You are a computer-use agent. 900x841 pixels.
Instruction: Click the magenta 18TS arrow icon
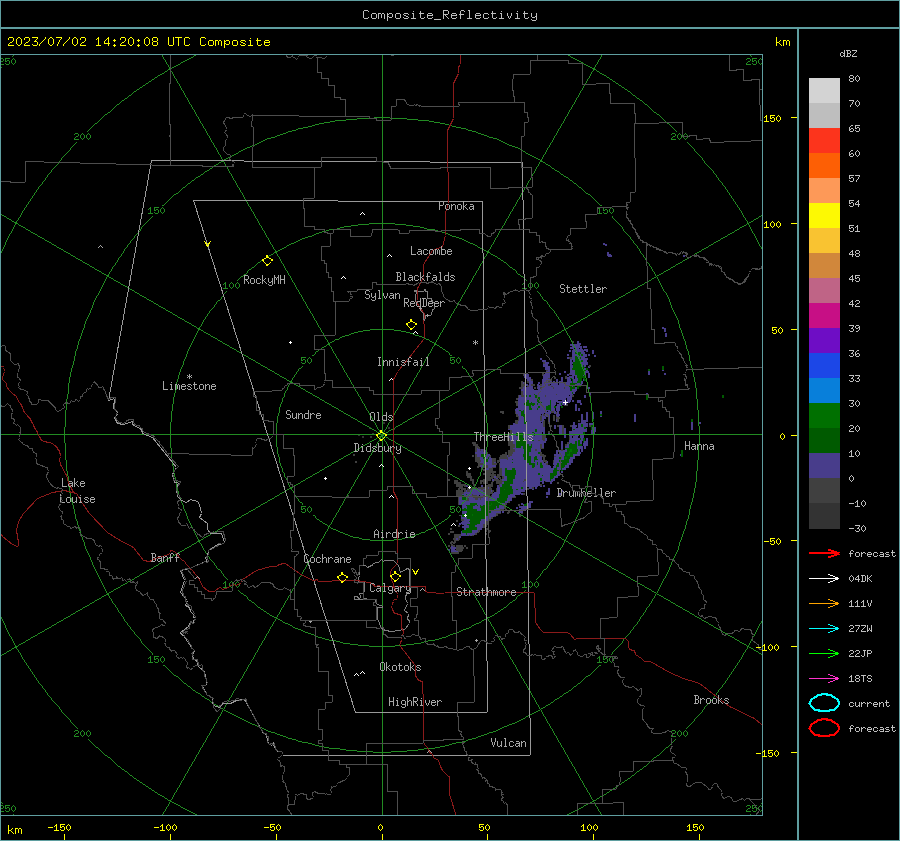(x=824, y=679)
